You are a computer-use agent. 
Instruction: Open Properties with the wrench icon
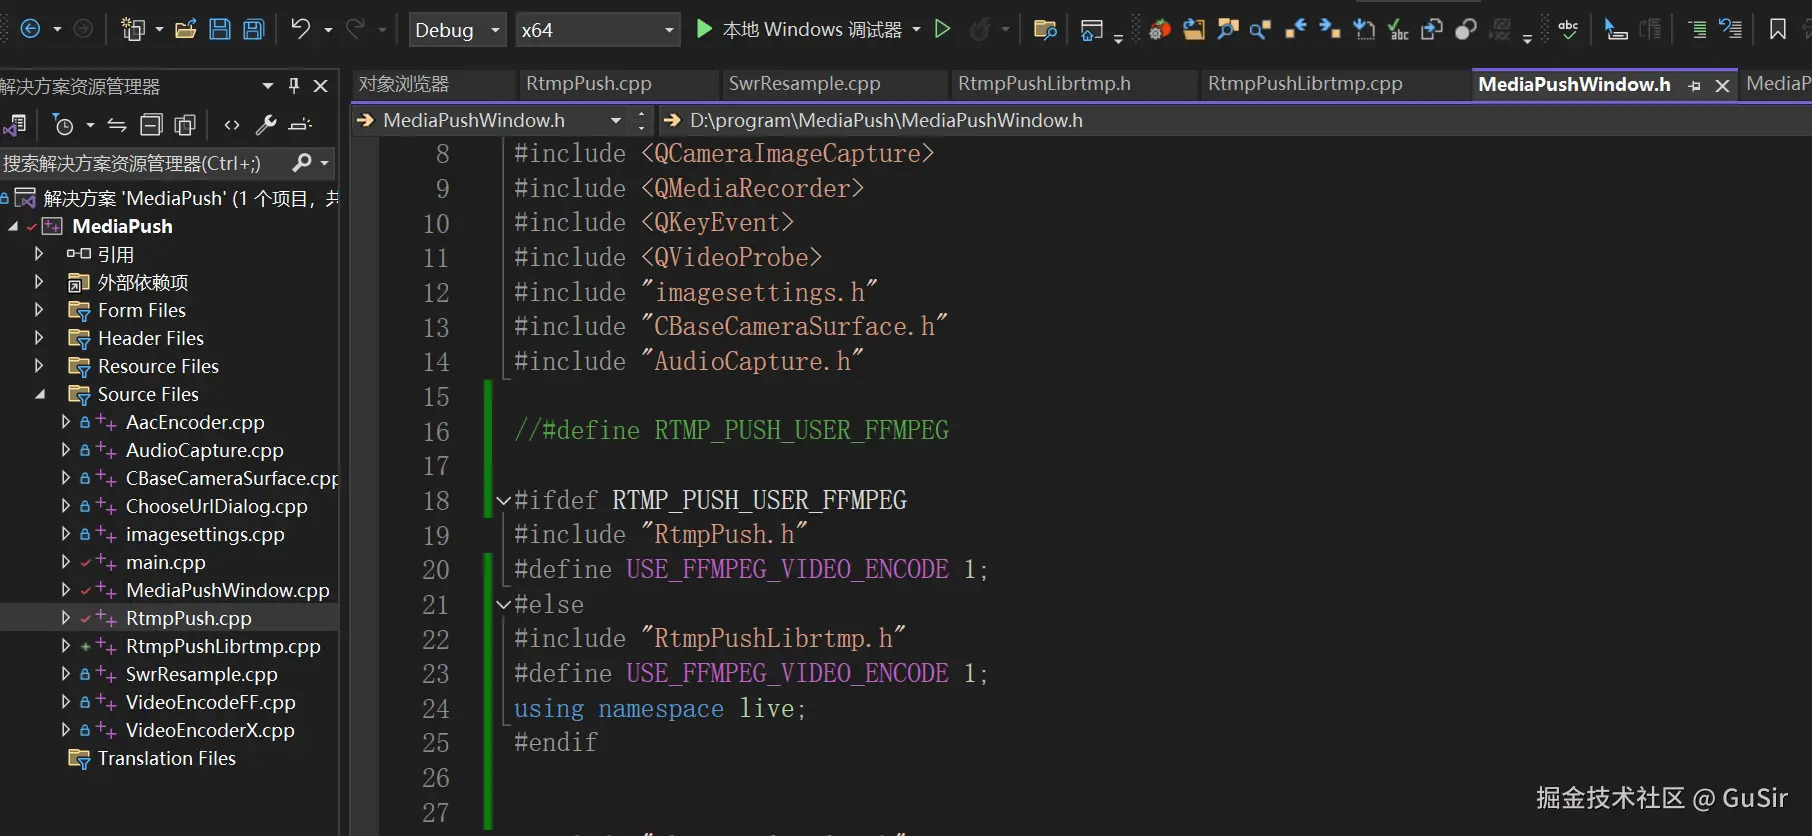click(266, 125)
